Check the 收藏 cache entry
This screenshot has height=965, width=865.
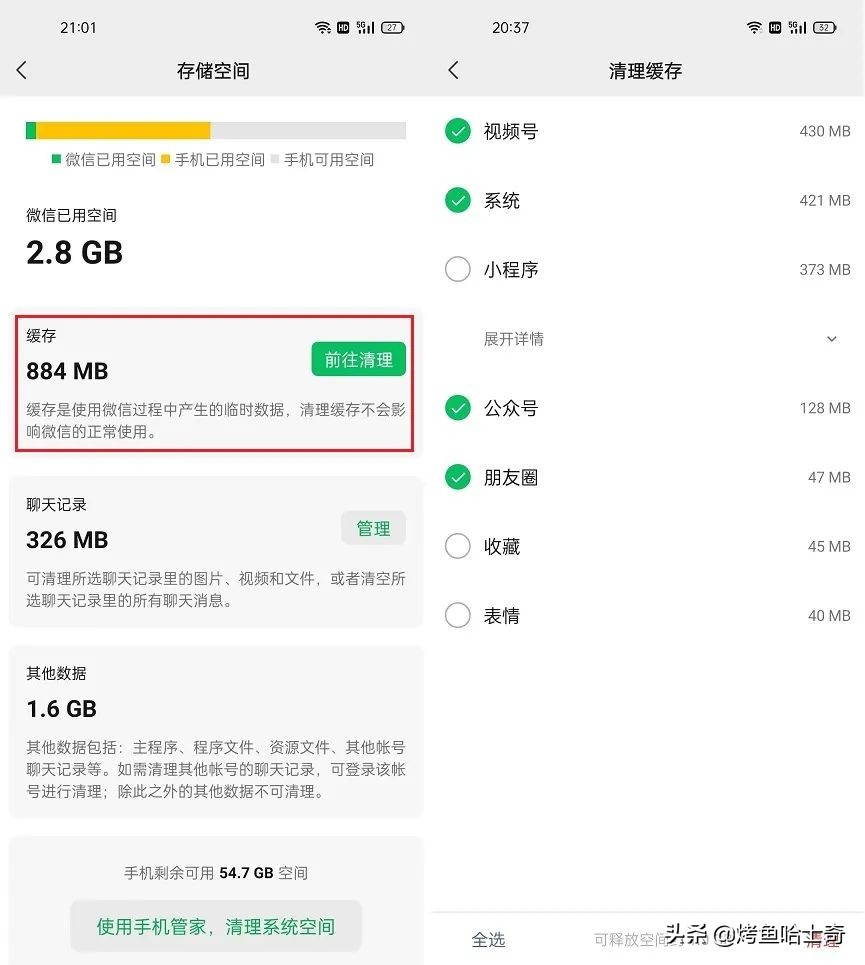tap(457, 546)
